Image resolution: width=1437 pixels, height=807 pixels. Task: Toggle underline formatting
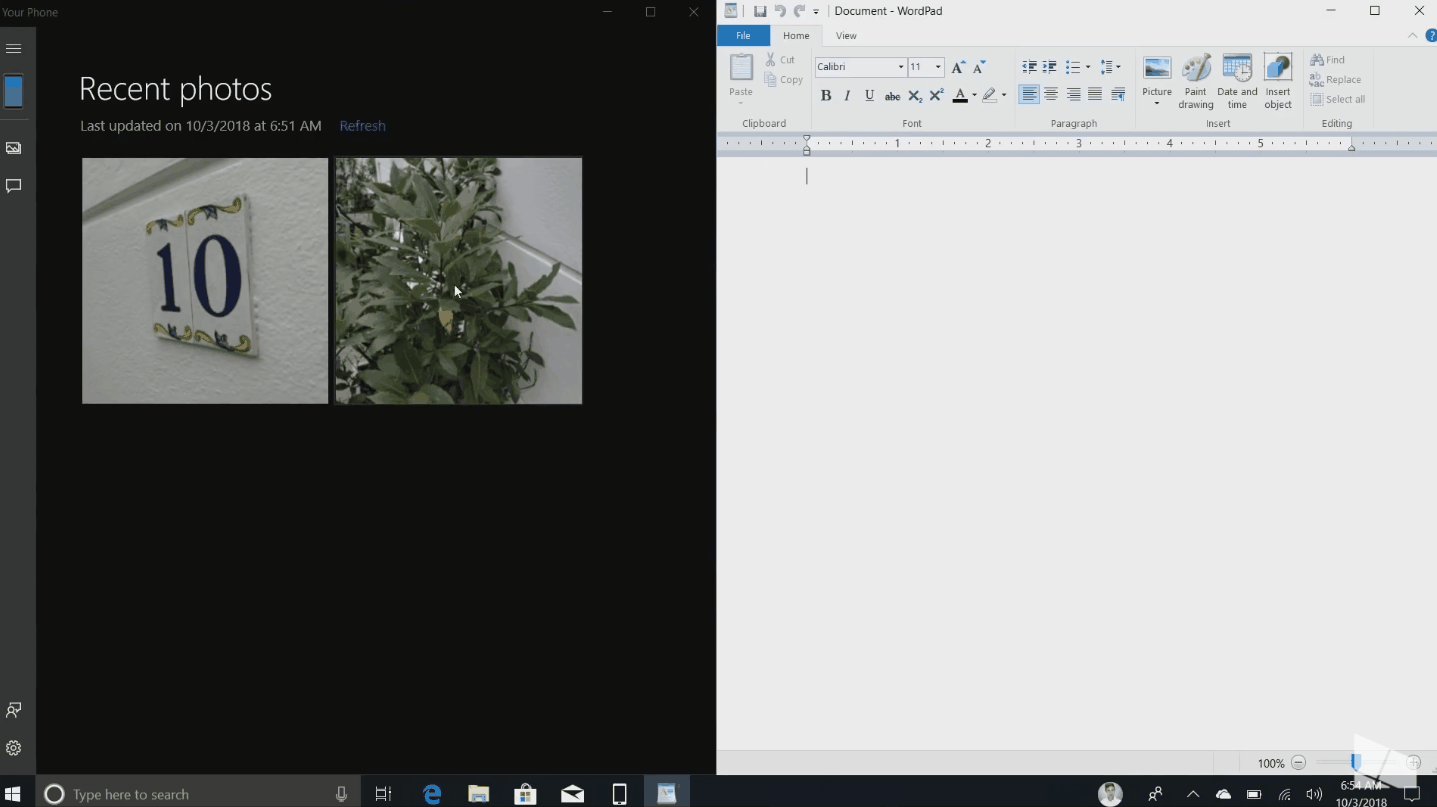[870, 96]
